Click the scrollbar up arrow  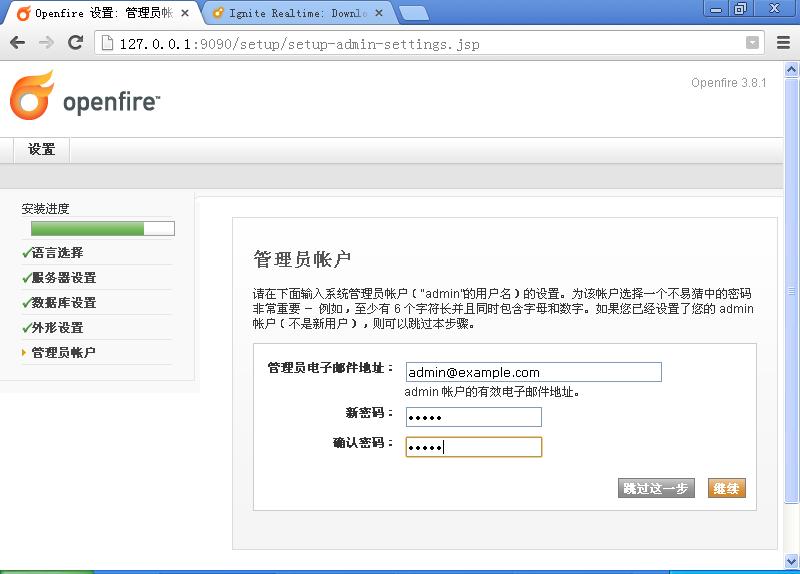[x=791, y=69]
